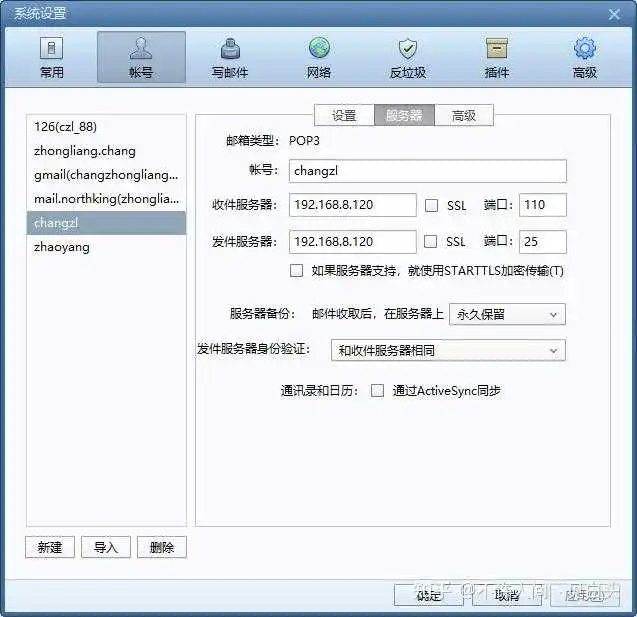Enable SSL for 发件服务器
The height and width of the screenshot is (617, 637).
coord(431,242)
